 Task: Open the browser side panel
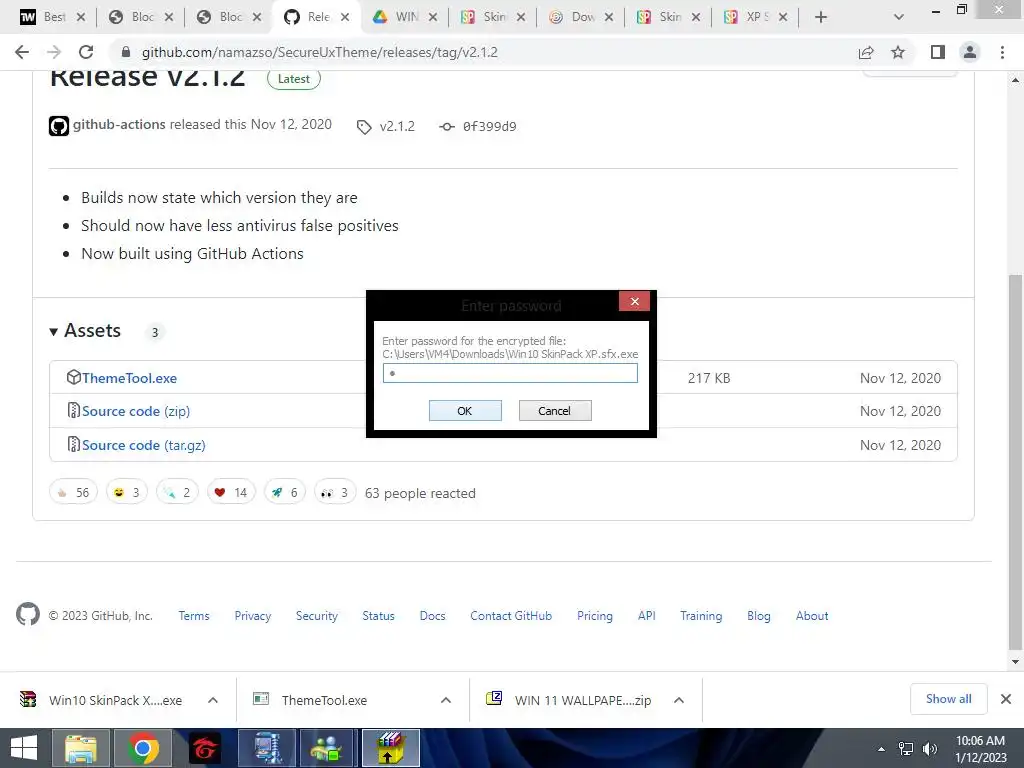tap(938, 52)
